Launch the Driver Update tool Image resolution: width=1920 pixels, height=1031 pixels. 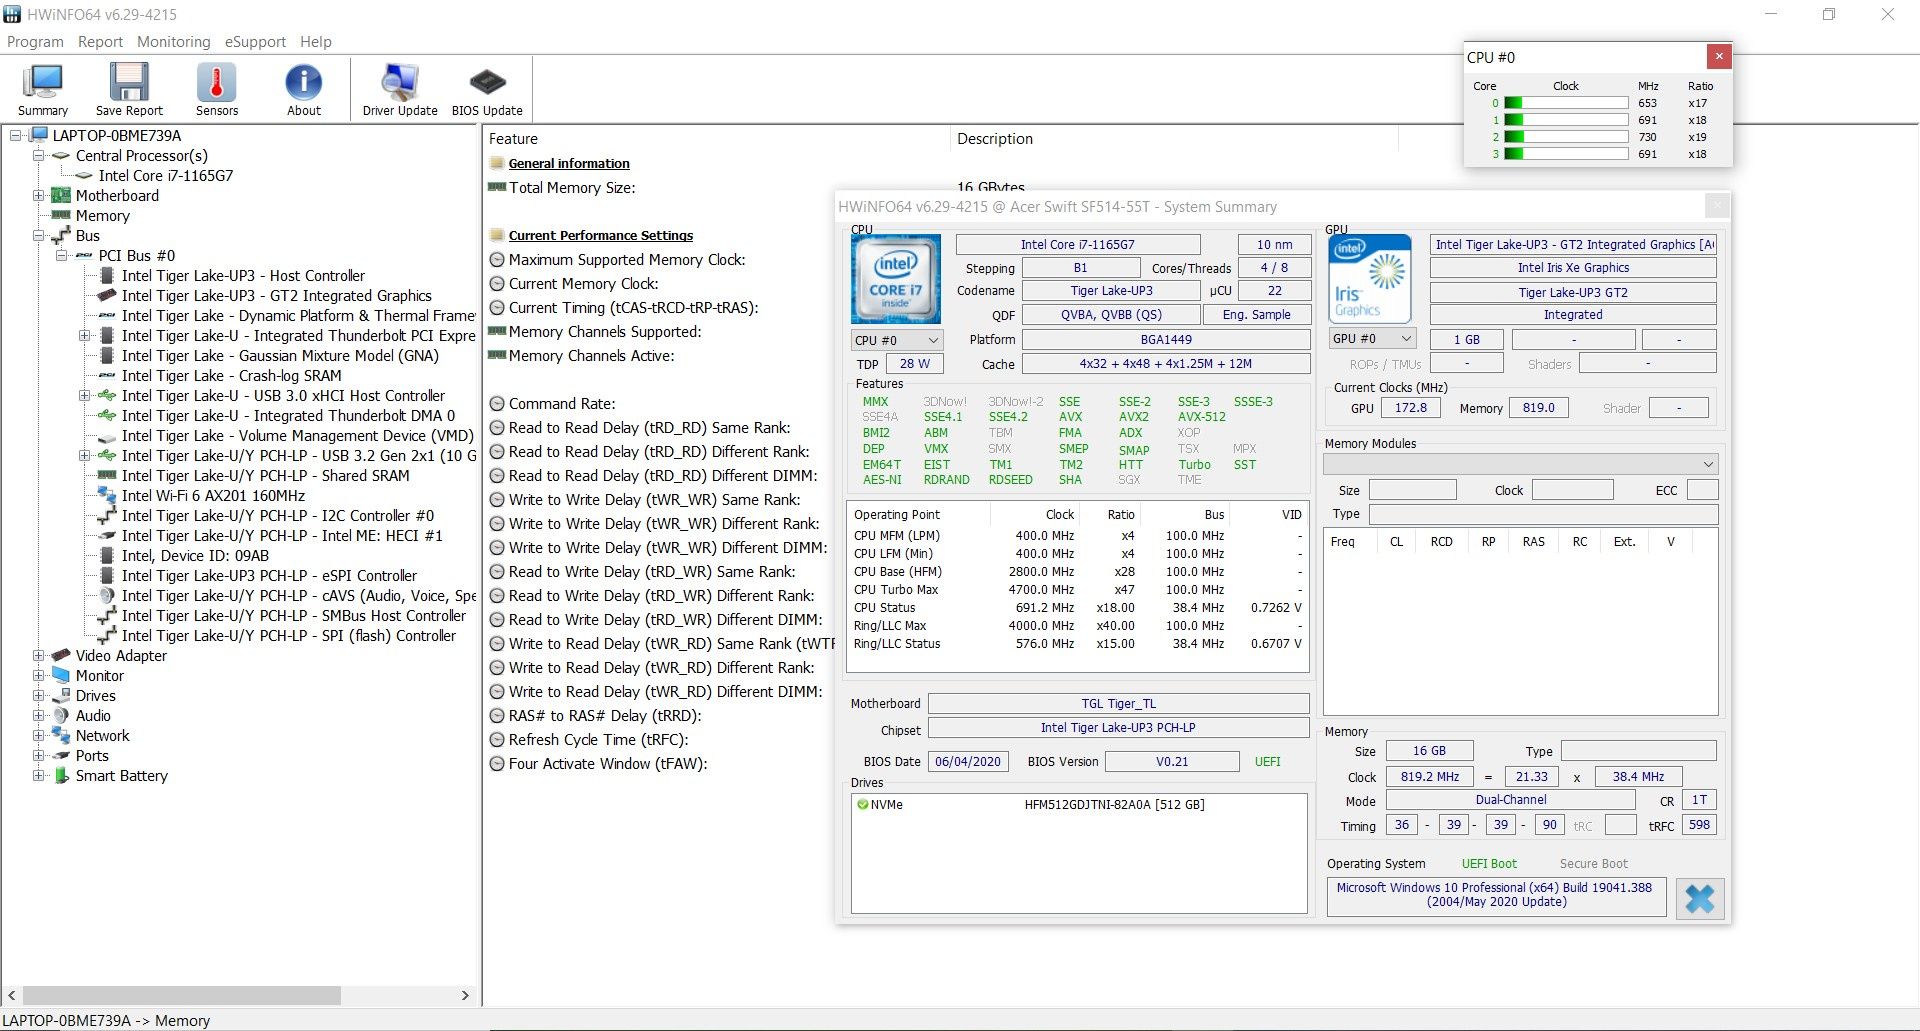tap(400, 89)
